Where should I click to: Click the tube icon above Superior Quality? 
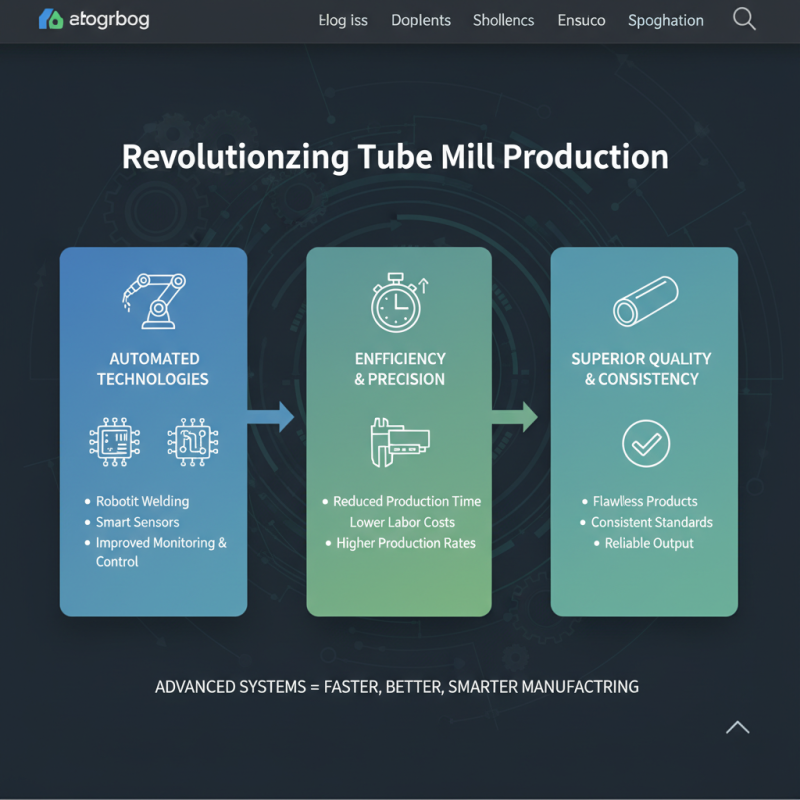644,300
